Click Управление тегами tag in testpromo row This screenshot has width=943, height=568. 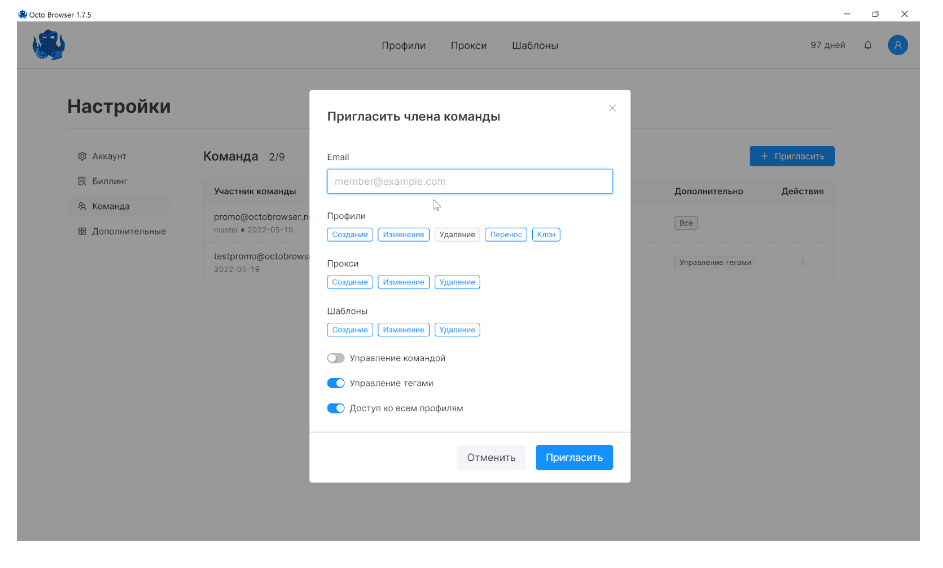pyautogui.click(x=715, y=262)
